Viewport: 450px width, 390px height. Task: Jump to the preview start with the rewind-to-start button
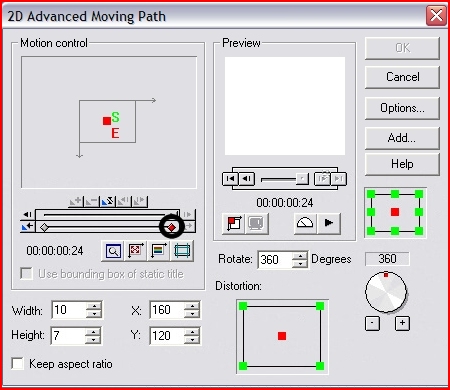pyautogui.click(x=230, y=179)
